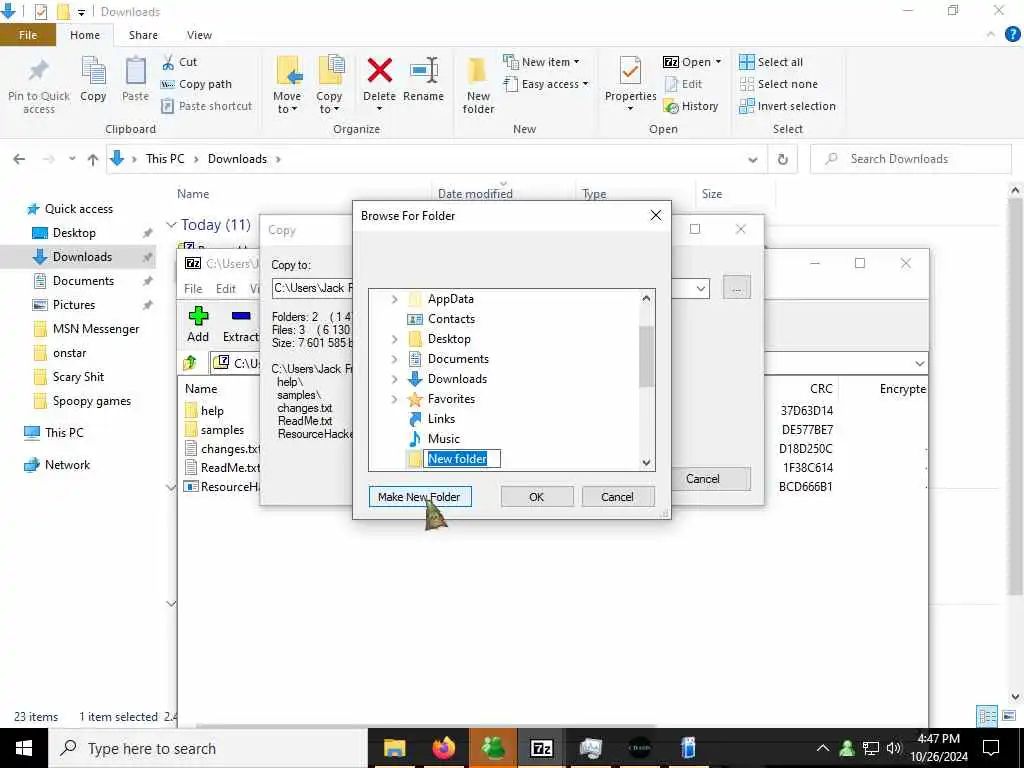Expand the Favorites tree node
This screenshot has width=1024, height=768.
394,399
